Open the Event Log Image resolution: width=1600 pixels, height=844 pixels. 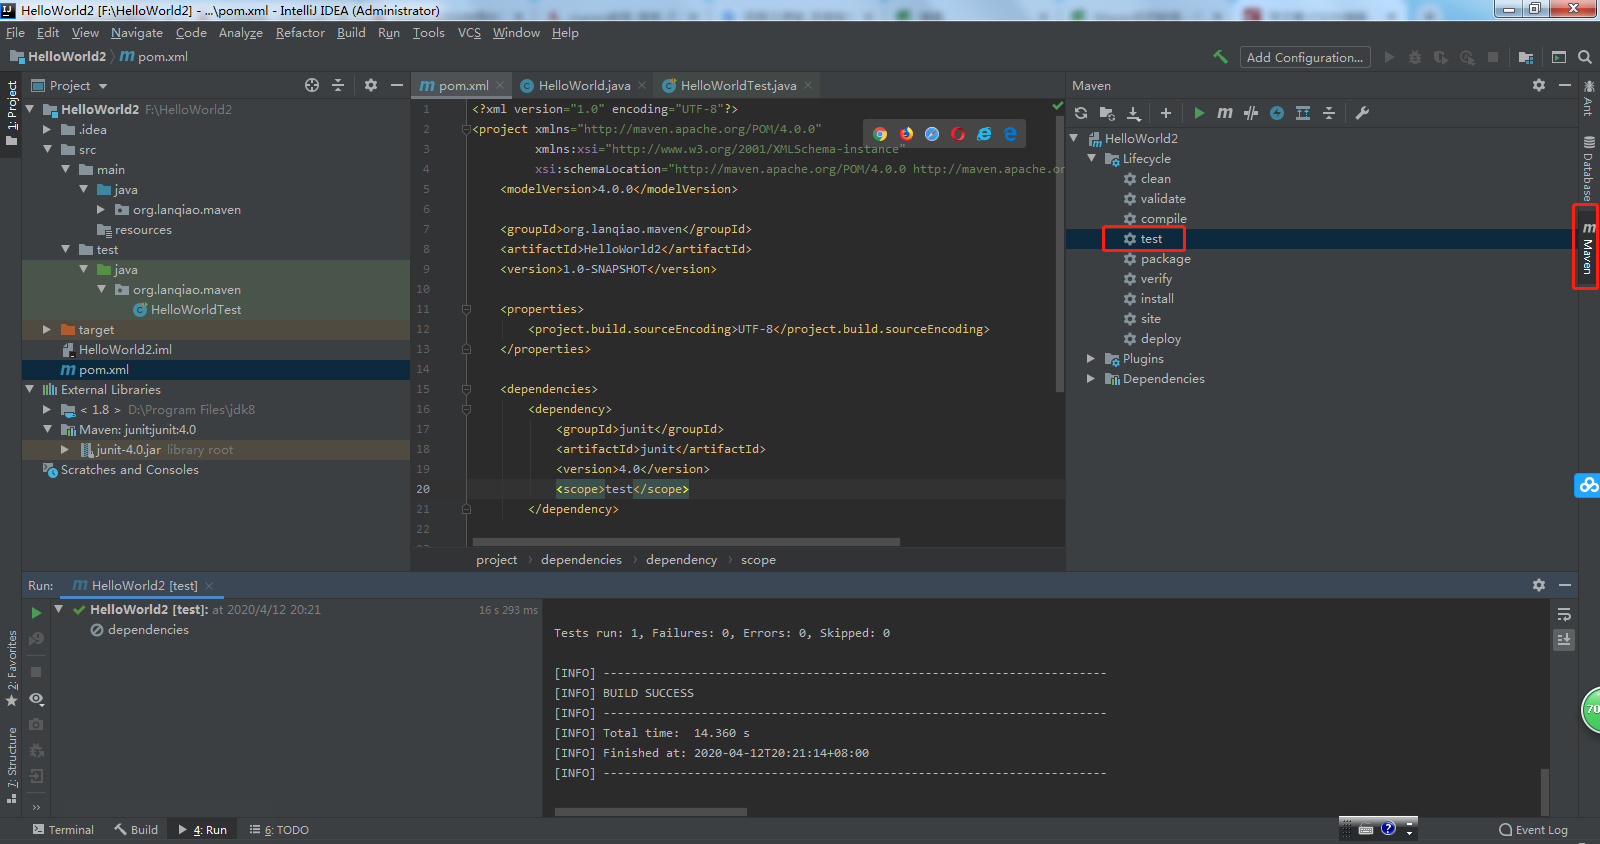point(1533,830)
